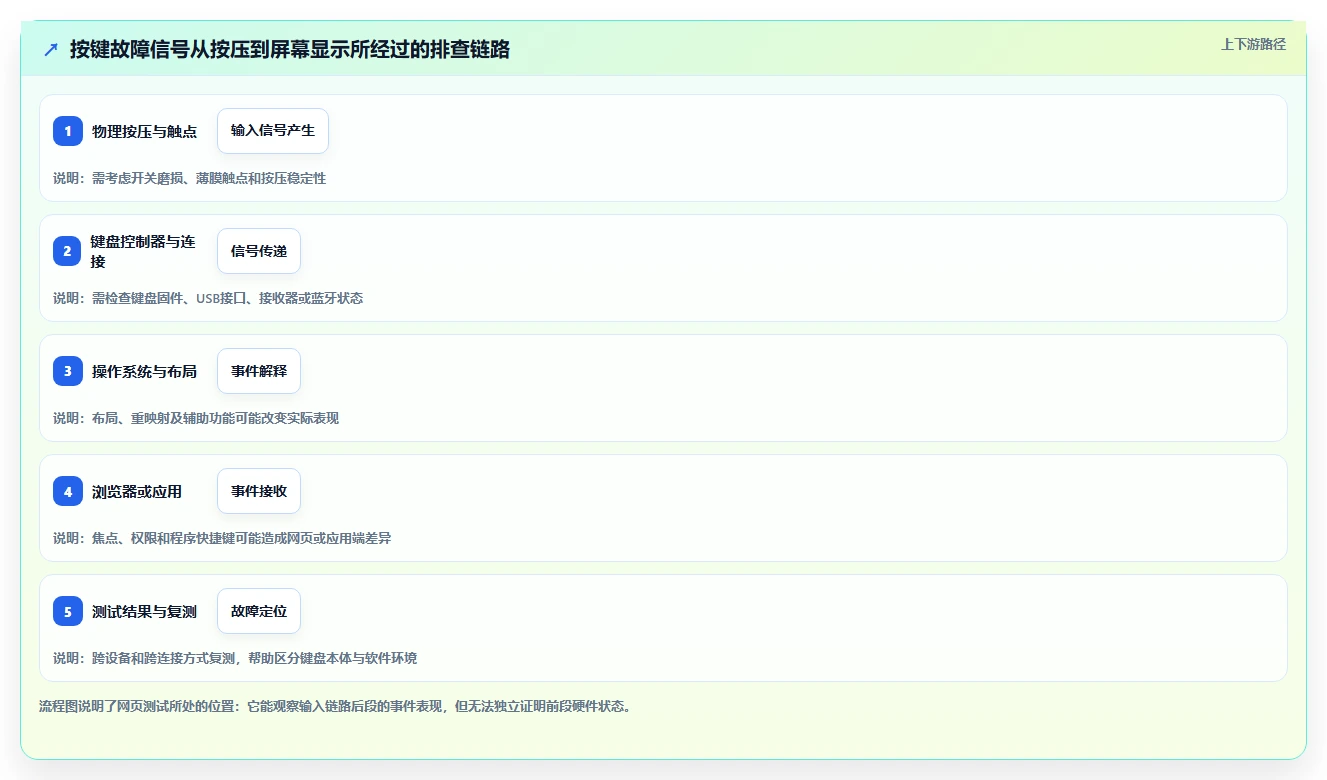This screenshot has height=780, width=1327.
Task: Select the 浏览器或应用 step title
Action: click(137, 492)
